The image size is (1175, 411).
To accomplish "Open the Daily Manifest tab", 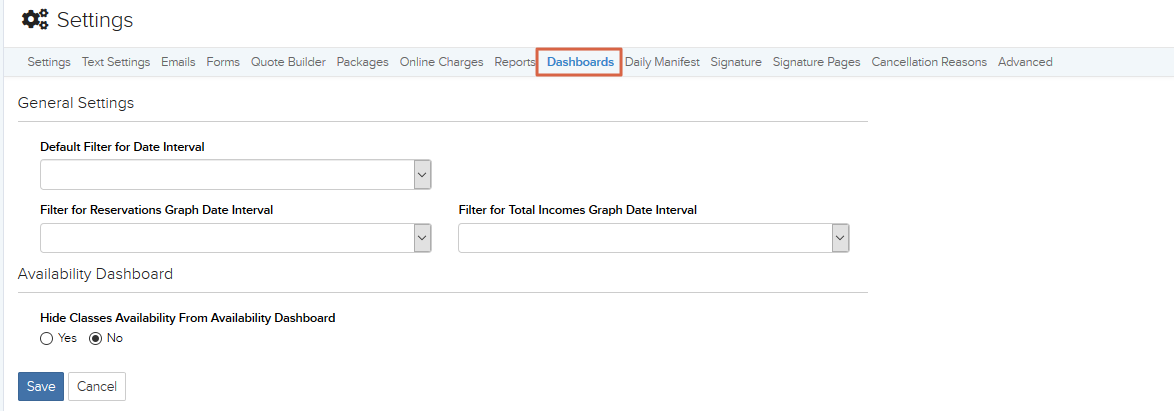I will [x=662, y=62].
